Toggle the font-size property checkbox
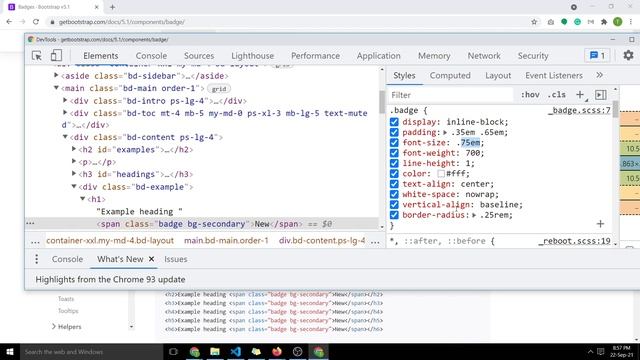This screenshot has width=640, height=360. [394, 142]
